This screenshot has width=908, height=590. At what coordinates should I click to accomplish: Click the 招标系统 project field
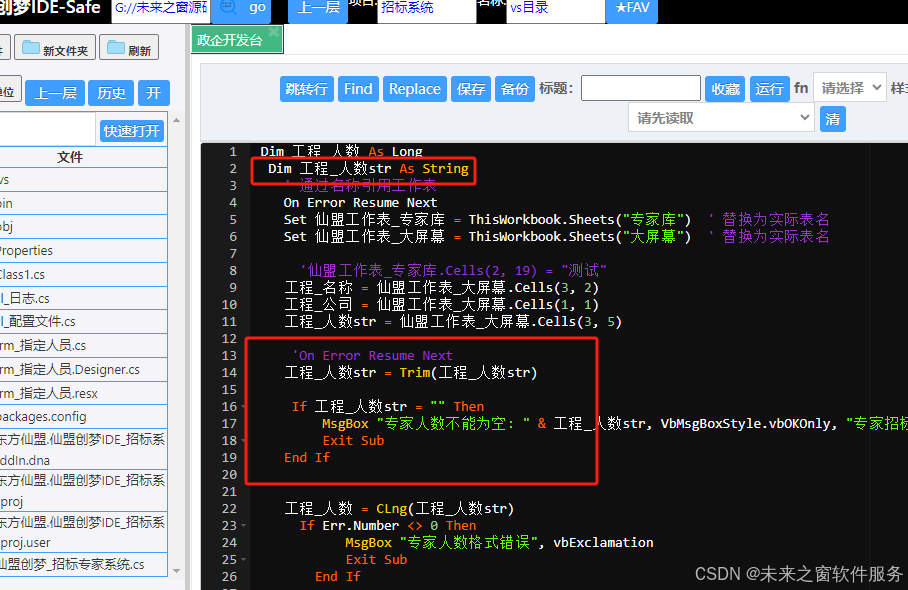(426, 10)
